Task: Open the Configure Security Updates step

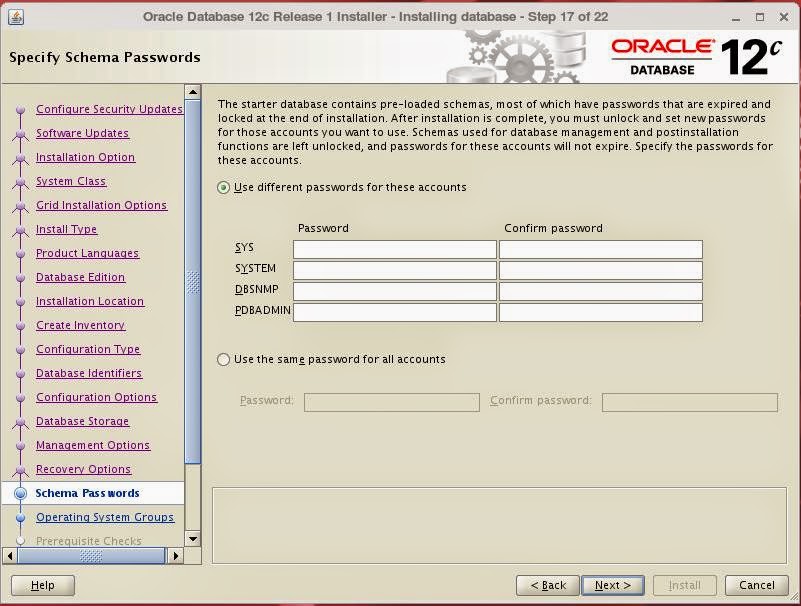Action: (109, 109)
